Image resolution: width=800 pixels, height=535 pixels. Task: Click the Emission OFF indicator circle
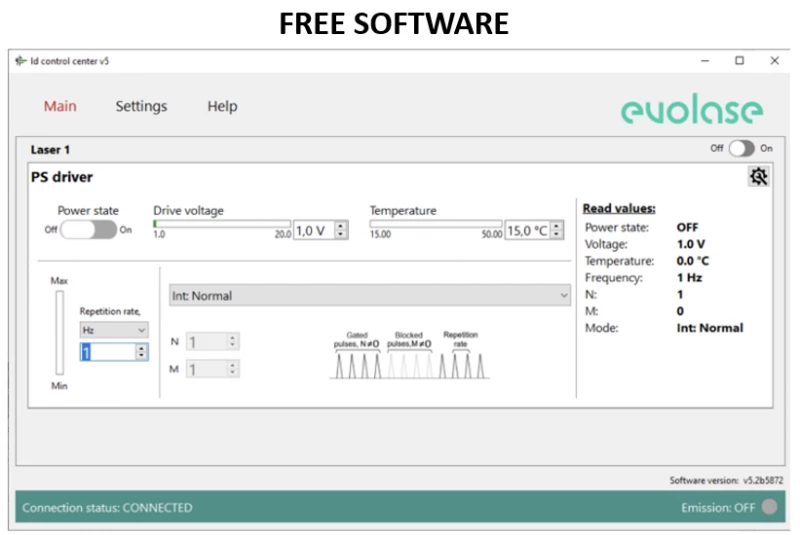pos(768,507)
